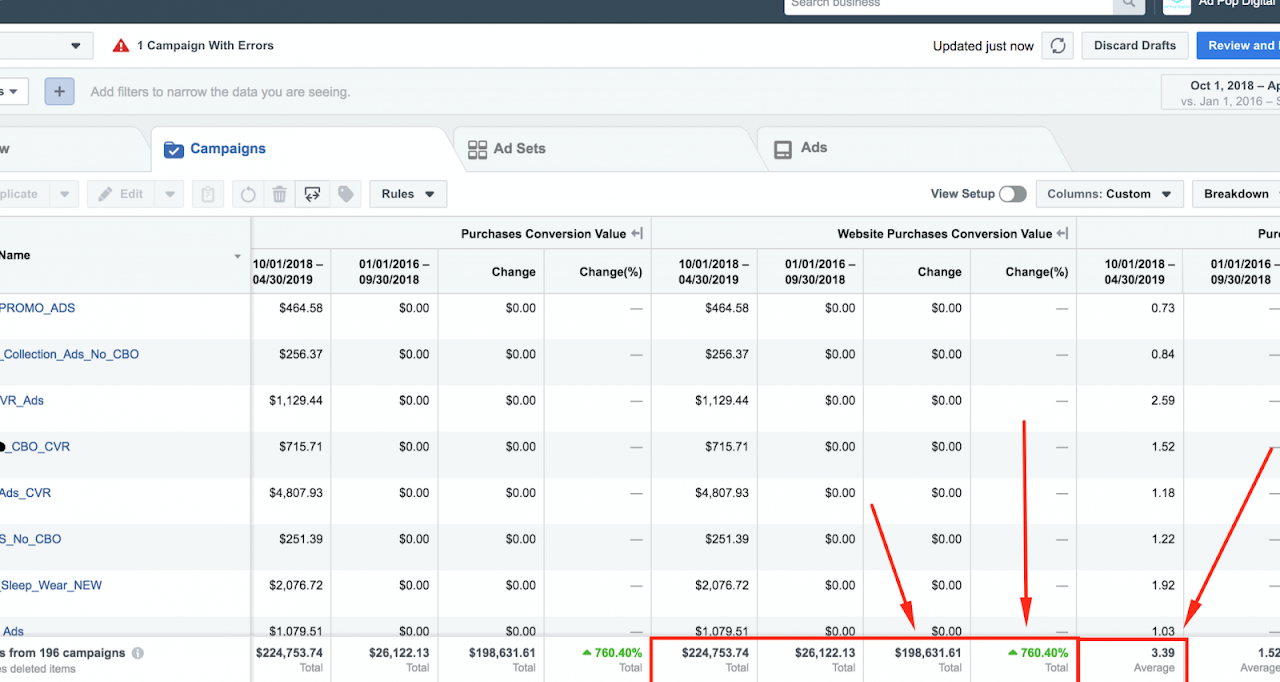Open the Name column sort arrow
This screenshot has height=682, width=1280.
click(238, 257)
